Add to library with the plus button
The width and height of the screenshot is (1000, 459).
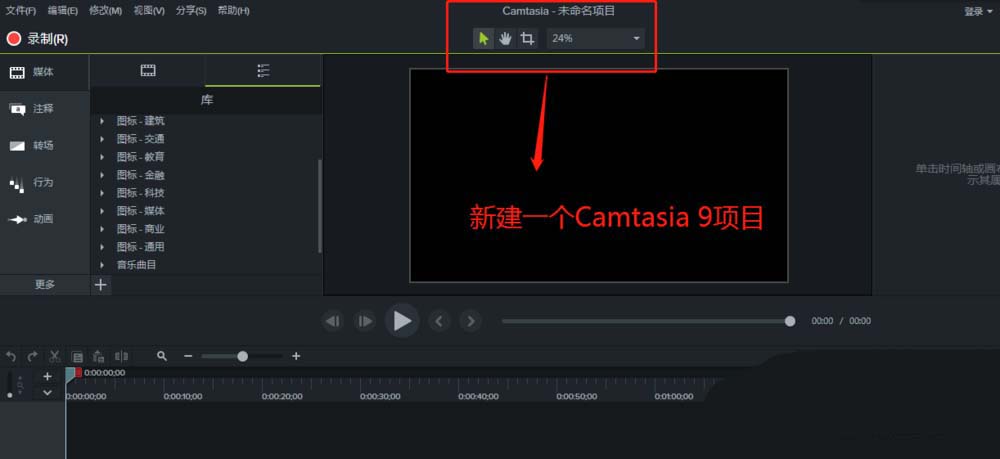(x=101, y=285)
